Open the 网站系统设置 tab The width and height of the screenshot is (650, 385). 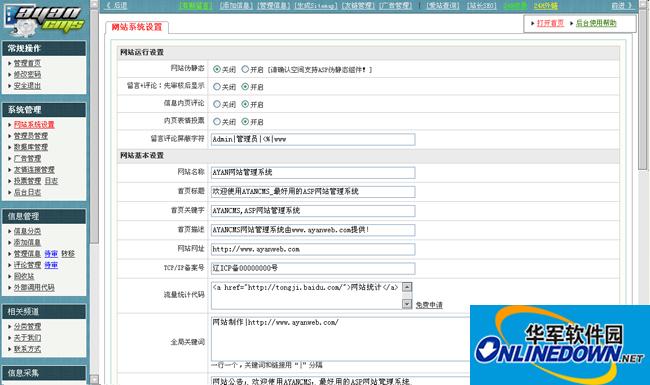click(137, 27)
